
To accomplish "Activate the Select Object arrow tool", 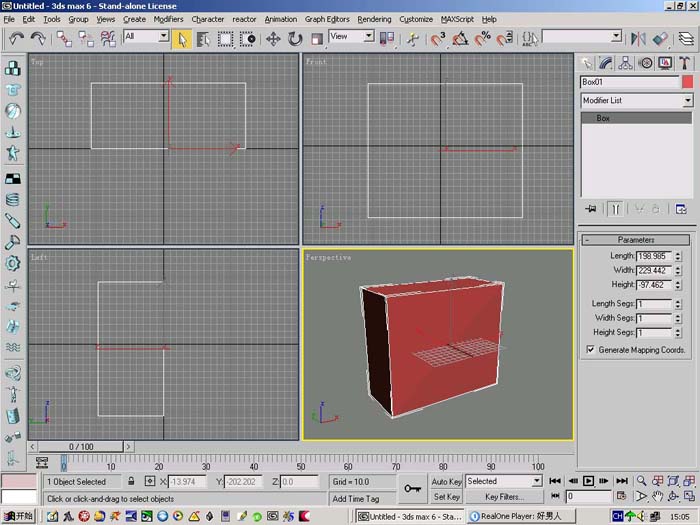I will click(x=182, y=39).
